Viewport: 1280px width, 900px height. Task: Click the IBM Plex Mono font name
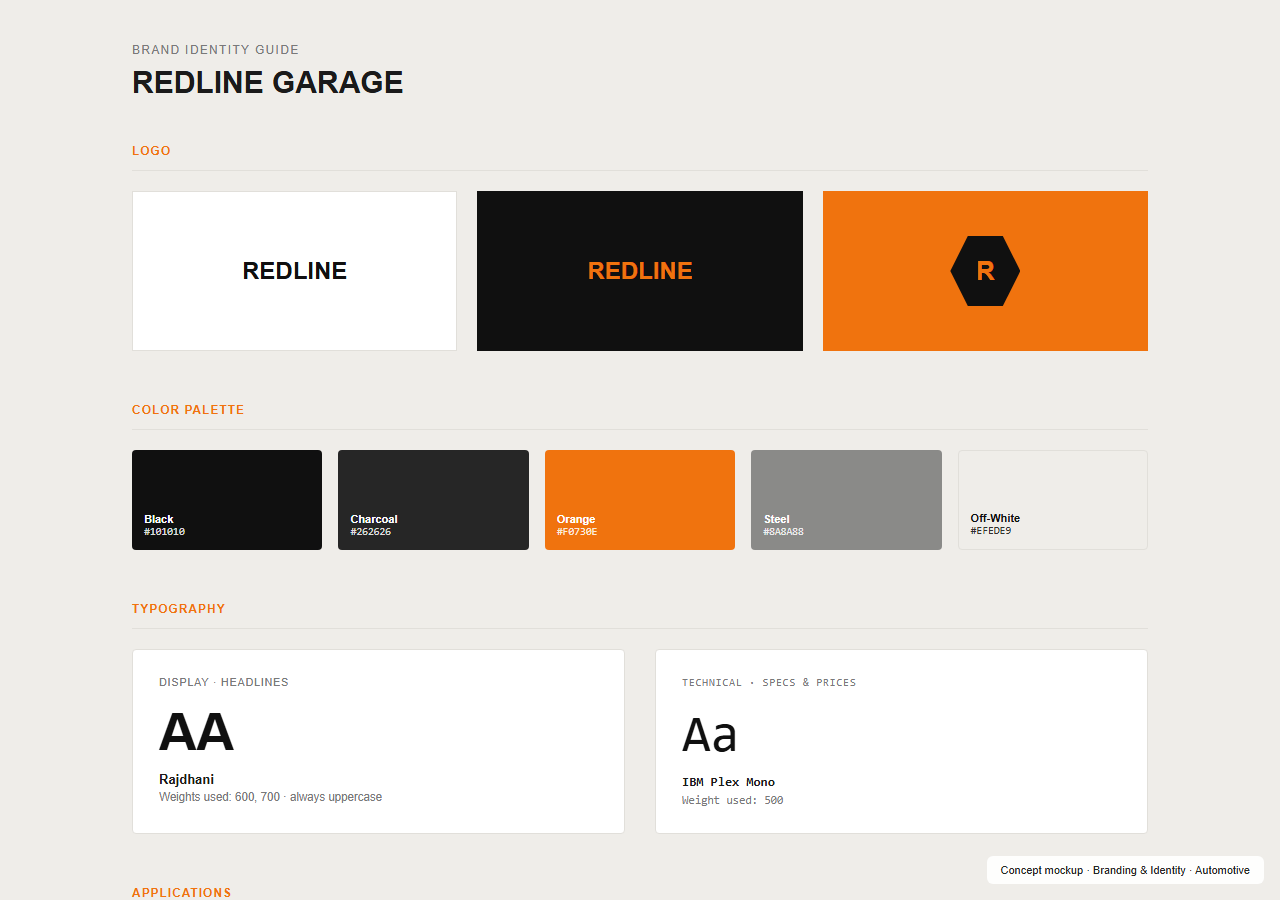click(728, 782)
